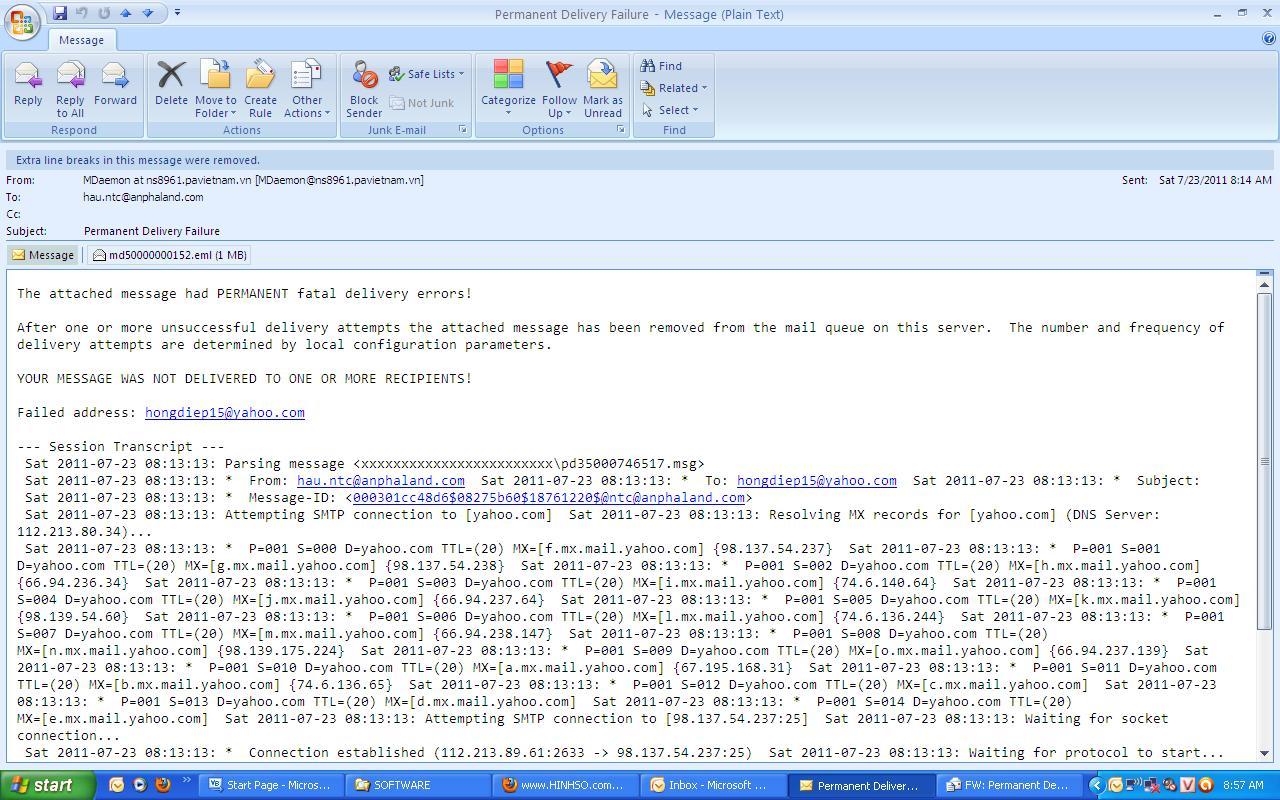Click the taskbar clock 8:57 AM

pyautogui.click(x=1243, y=785)
